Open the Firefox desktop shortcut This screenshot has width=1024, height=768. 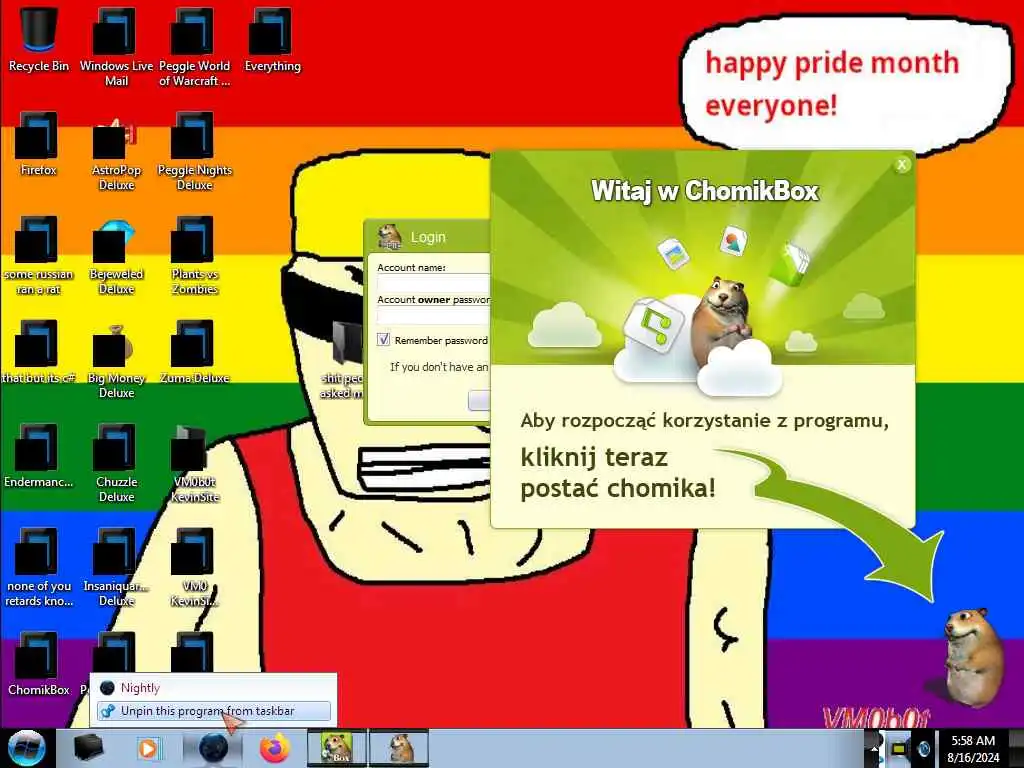pyautogui.click(x=39, y=144)
